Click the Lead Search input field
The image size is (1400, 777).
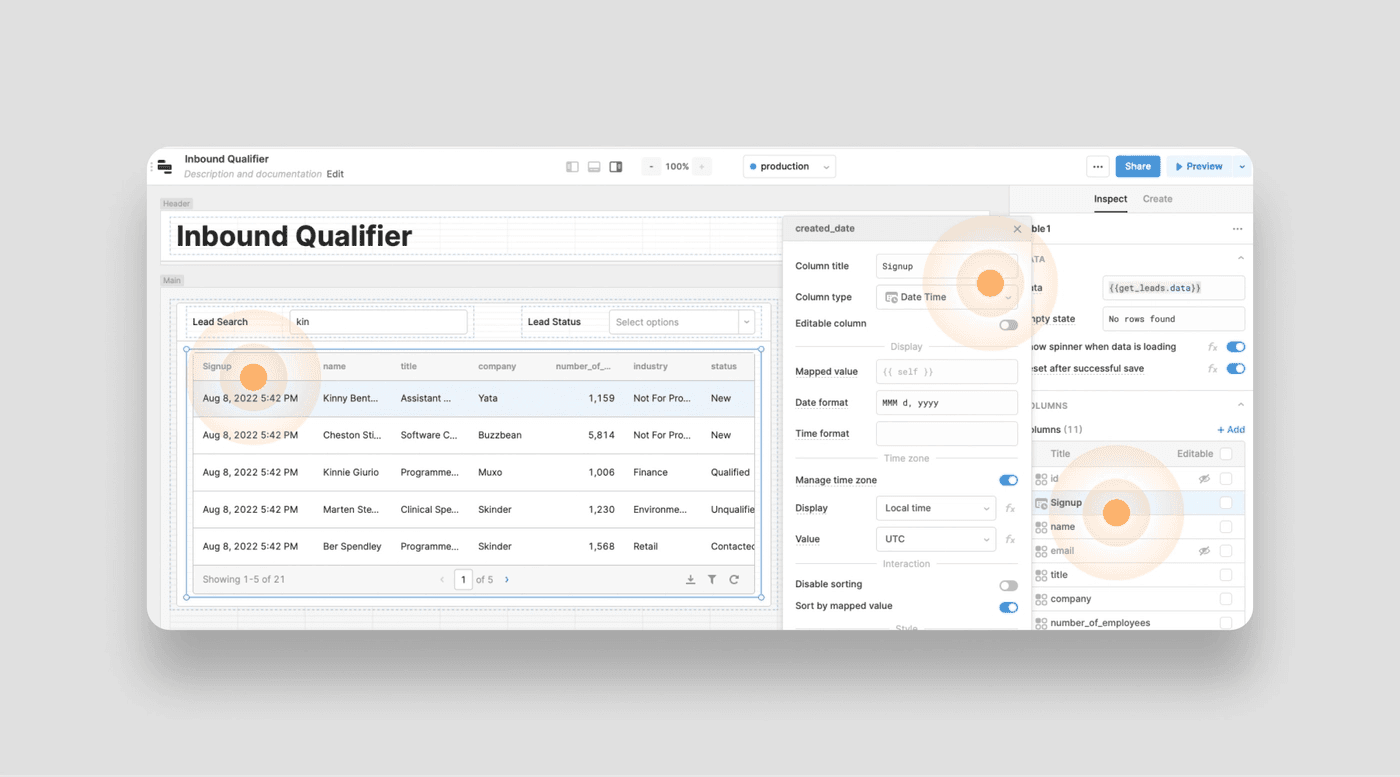(378, 322)
